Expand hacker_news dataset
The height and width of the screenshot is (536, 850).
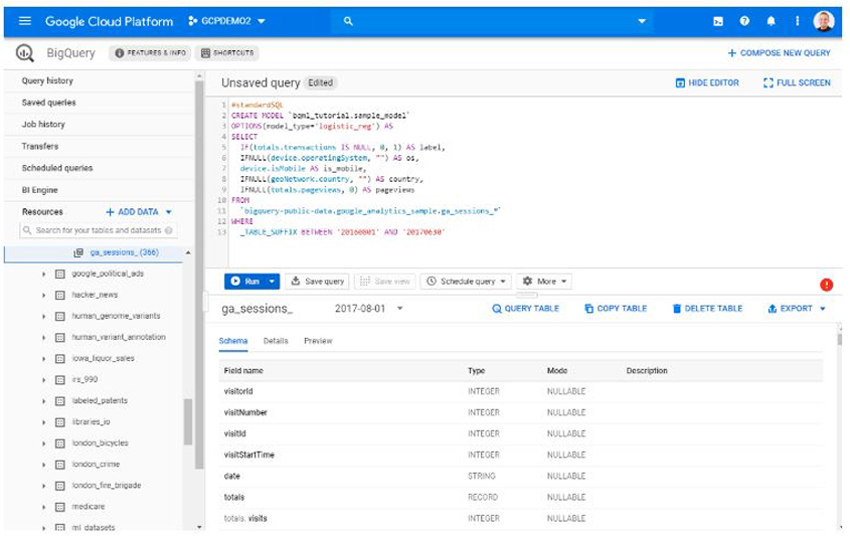click(44, 295)
